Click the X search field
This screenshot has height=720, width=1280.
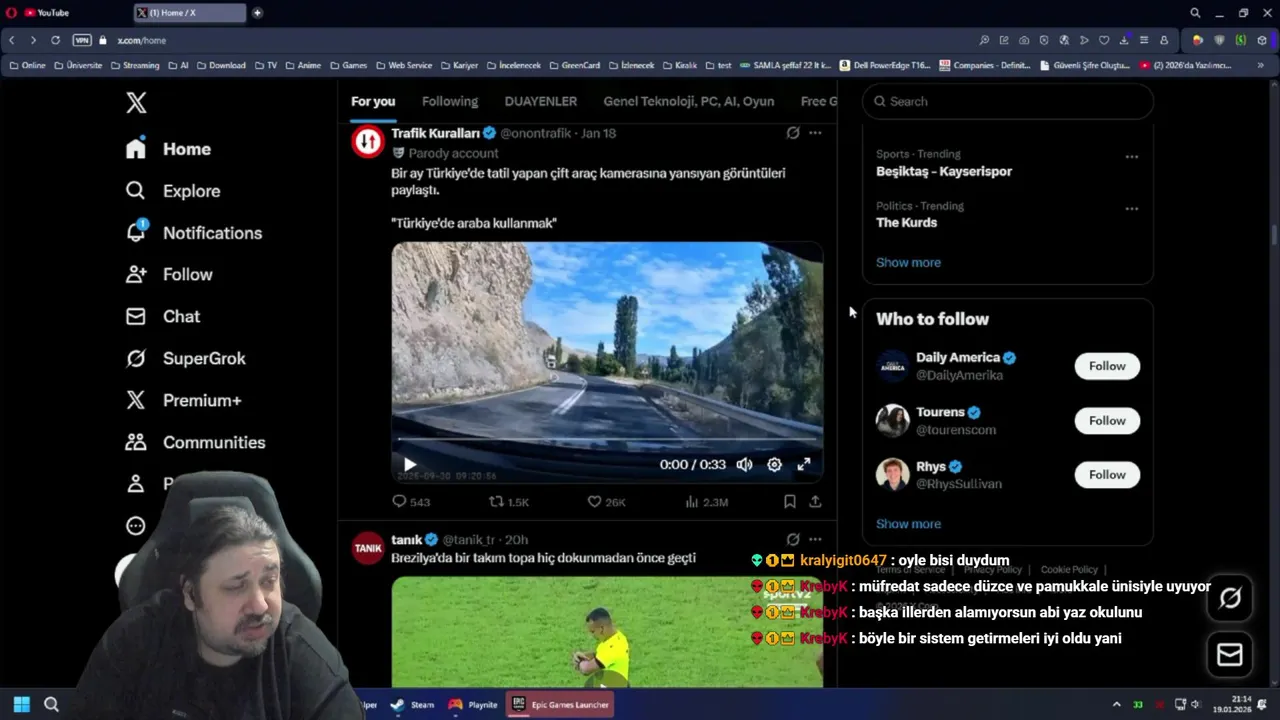[1008, 101]
